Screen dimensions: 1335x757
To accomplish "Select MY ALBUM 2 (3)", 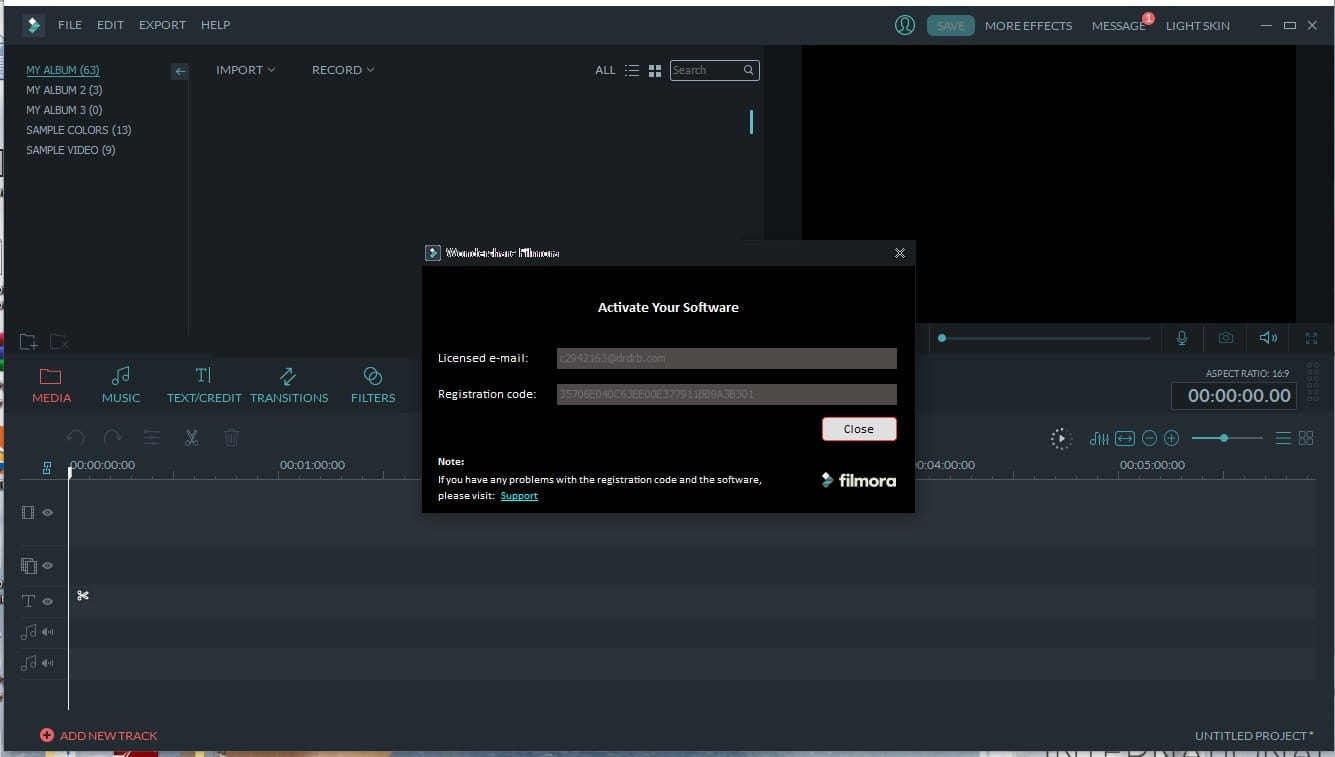I will pyautogui.click(x=64, y=90).
